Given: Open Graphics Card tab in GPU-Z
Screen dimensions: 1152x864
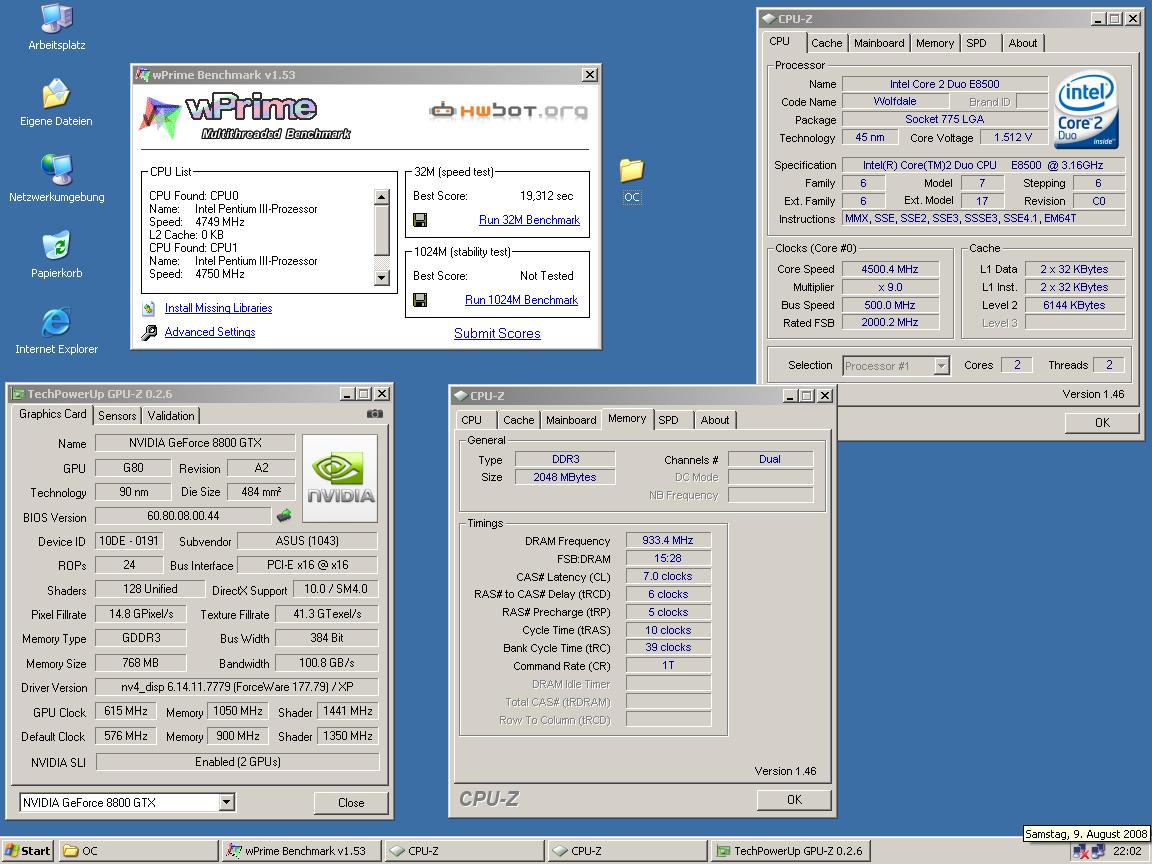Looking at the screenshot, I should click(x=52, y=414).
